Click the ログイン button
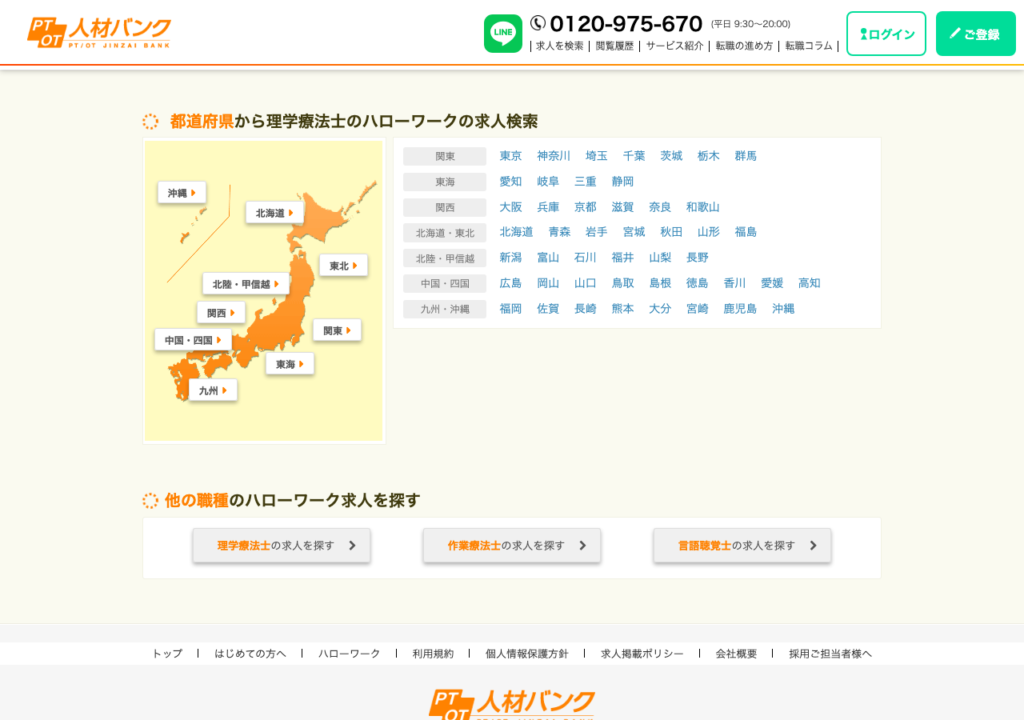Viewport: 1024px width, 720px height. (886, 33)
